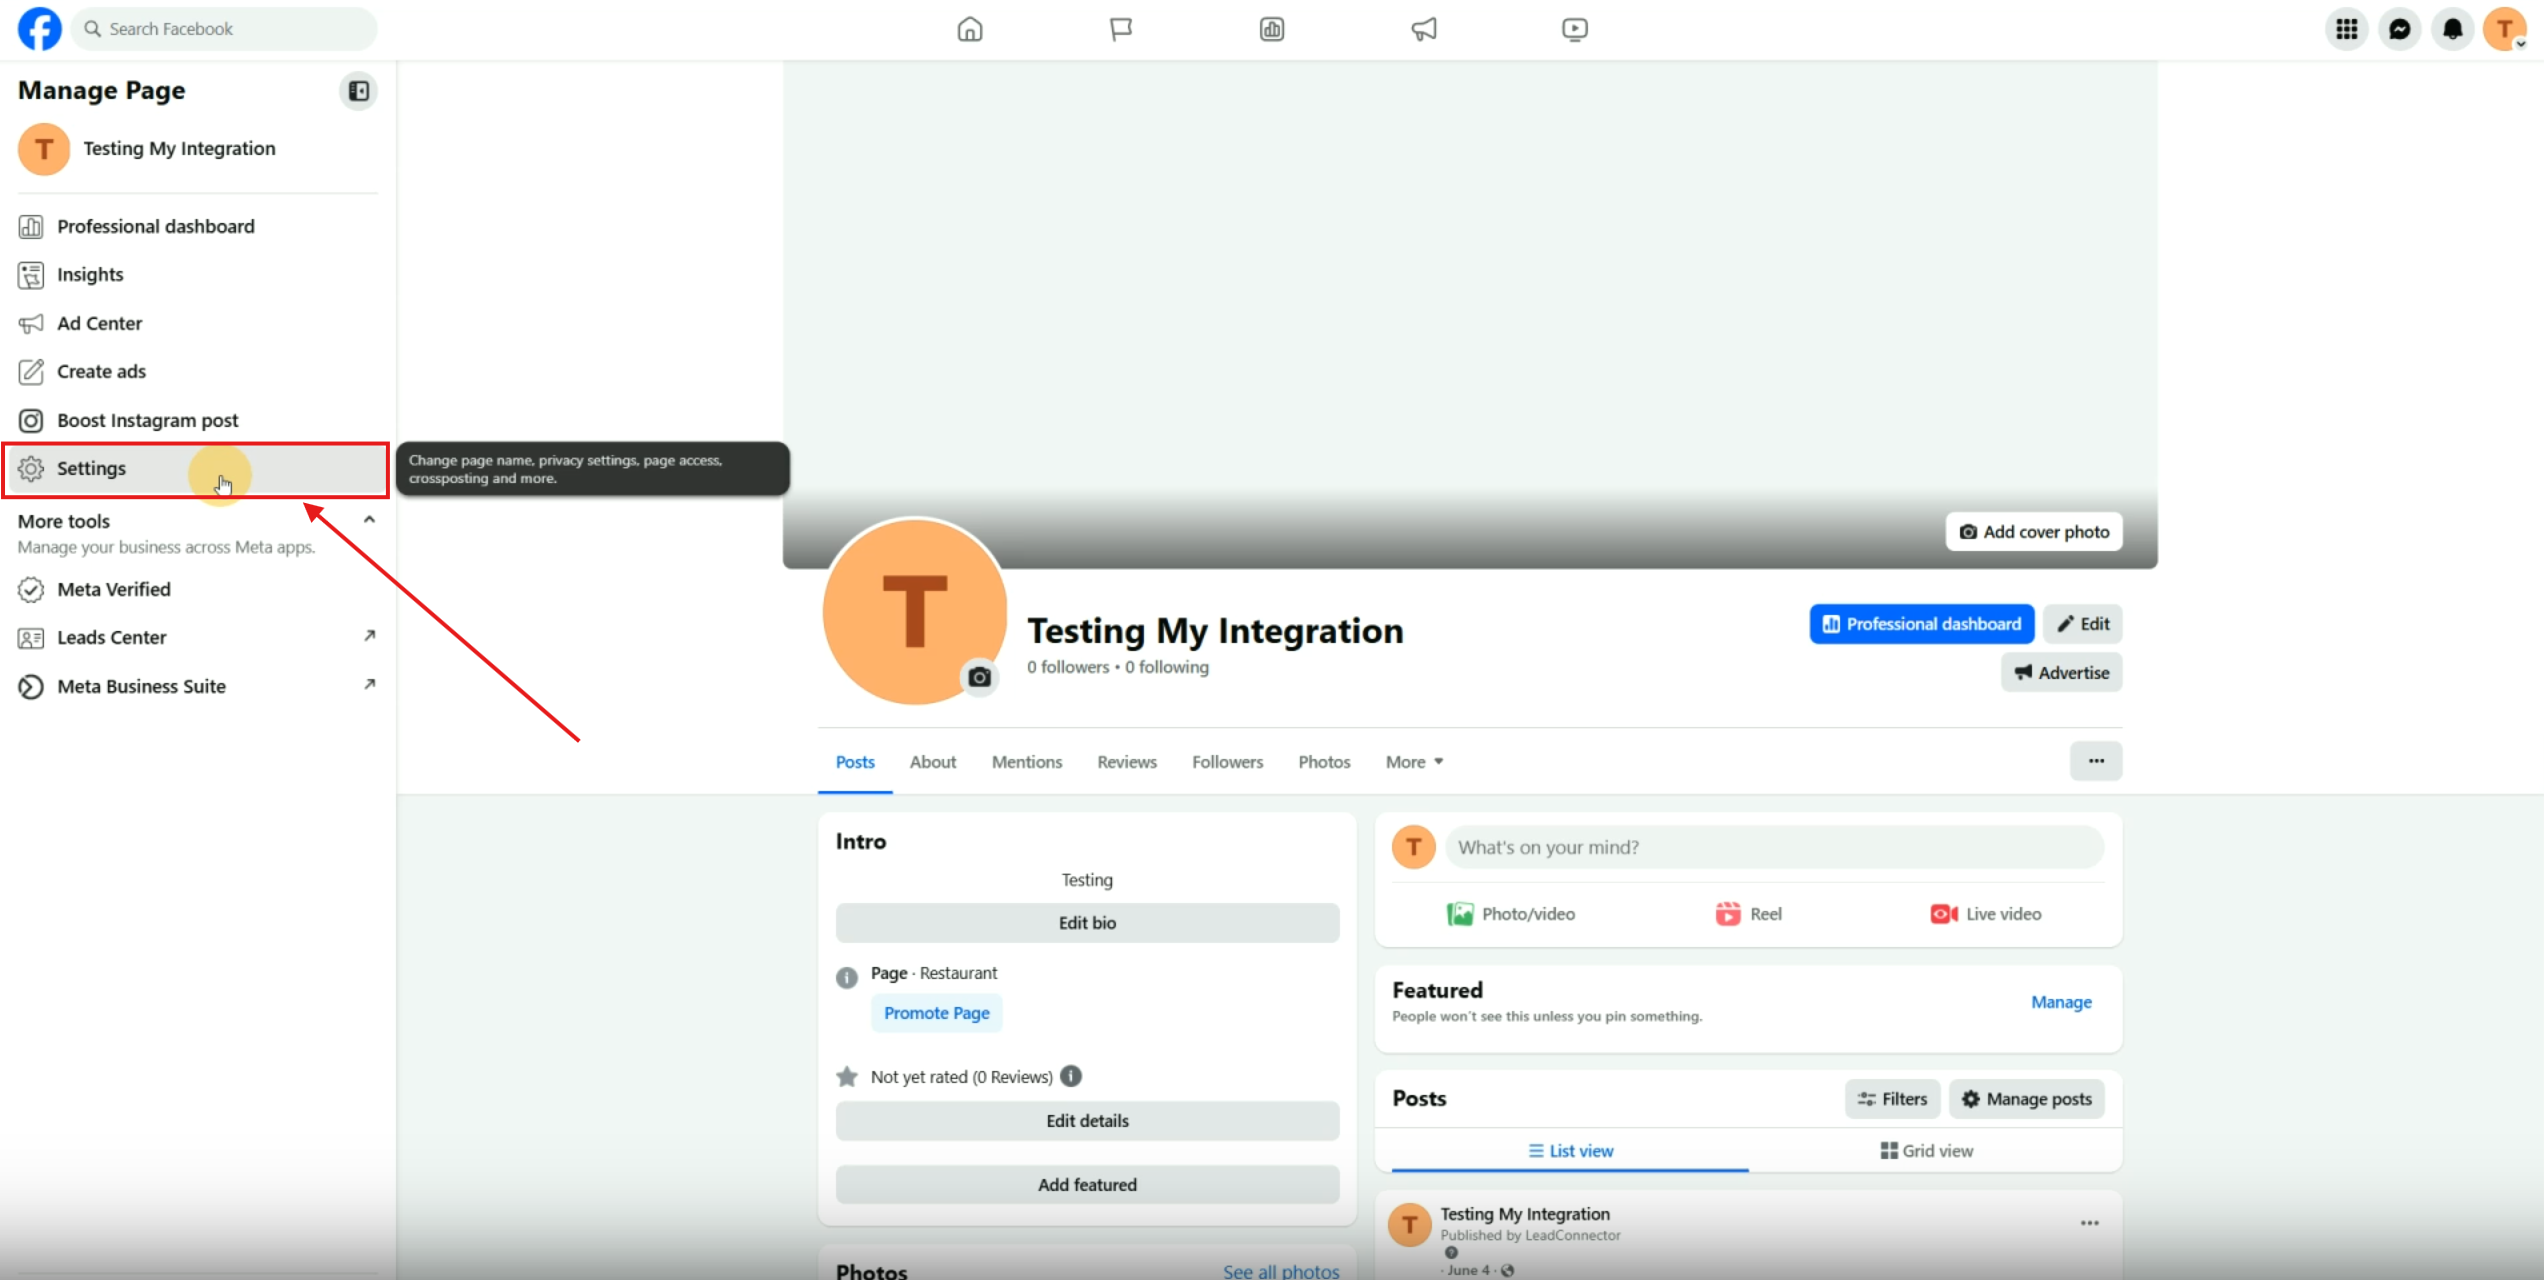This screenshot has height=1280, width=2544.
Task: Click the Search Facebook field
Action: point(226,29)
